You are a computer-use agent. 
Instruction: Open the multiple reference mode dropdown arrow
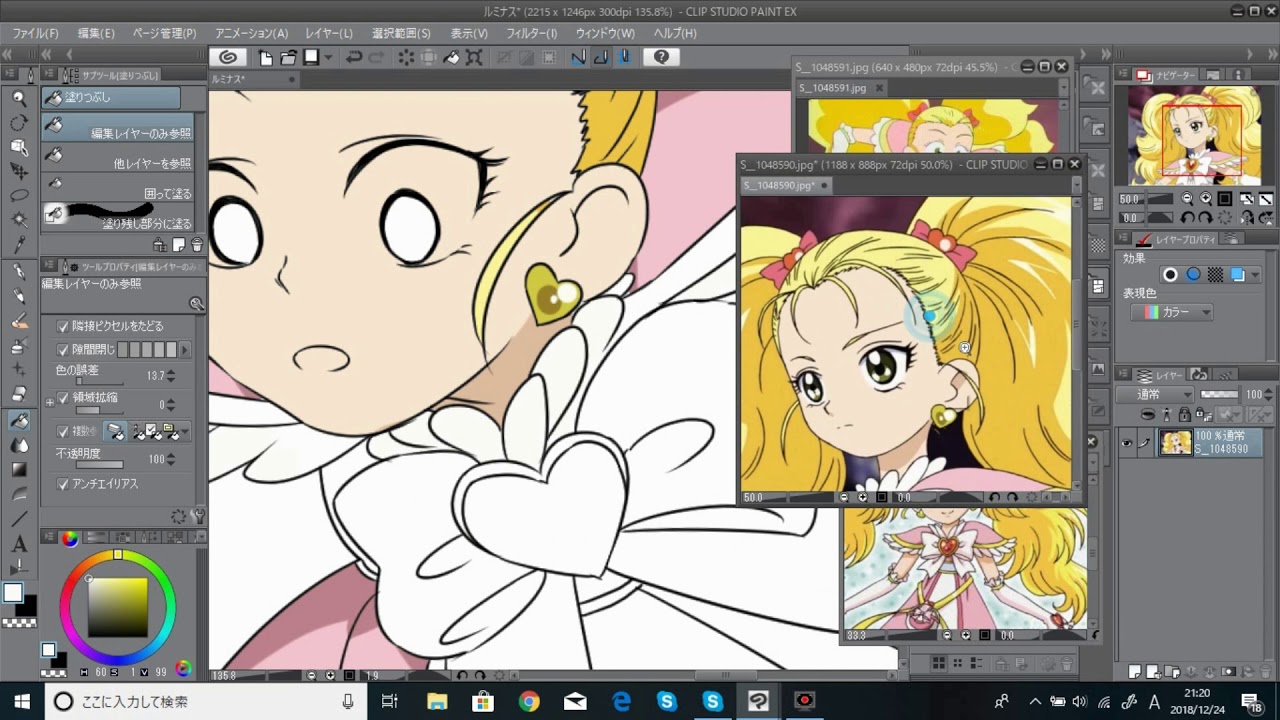(x=184, y=432)
